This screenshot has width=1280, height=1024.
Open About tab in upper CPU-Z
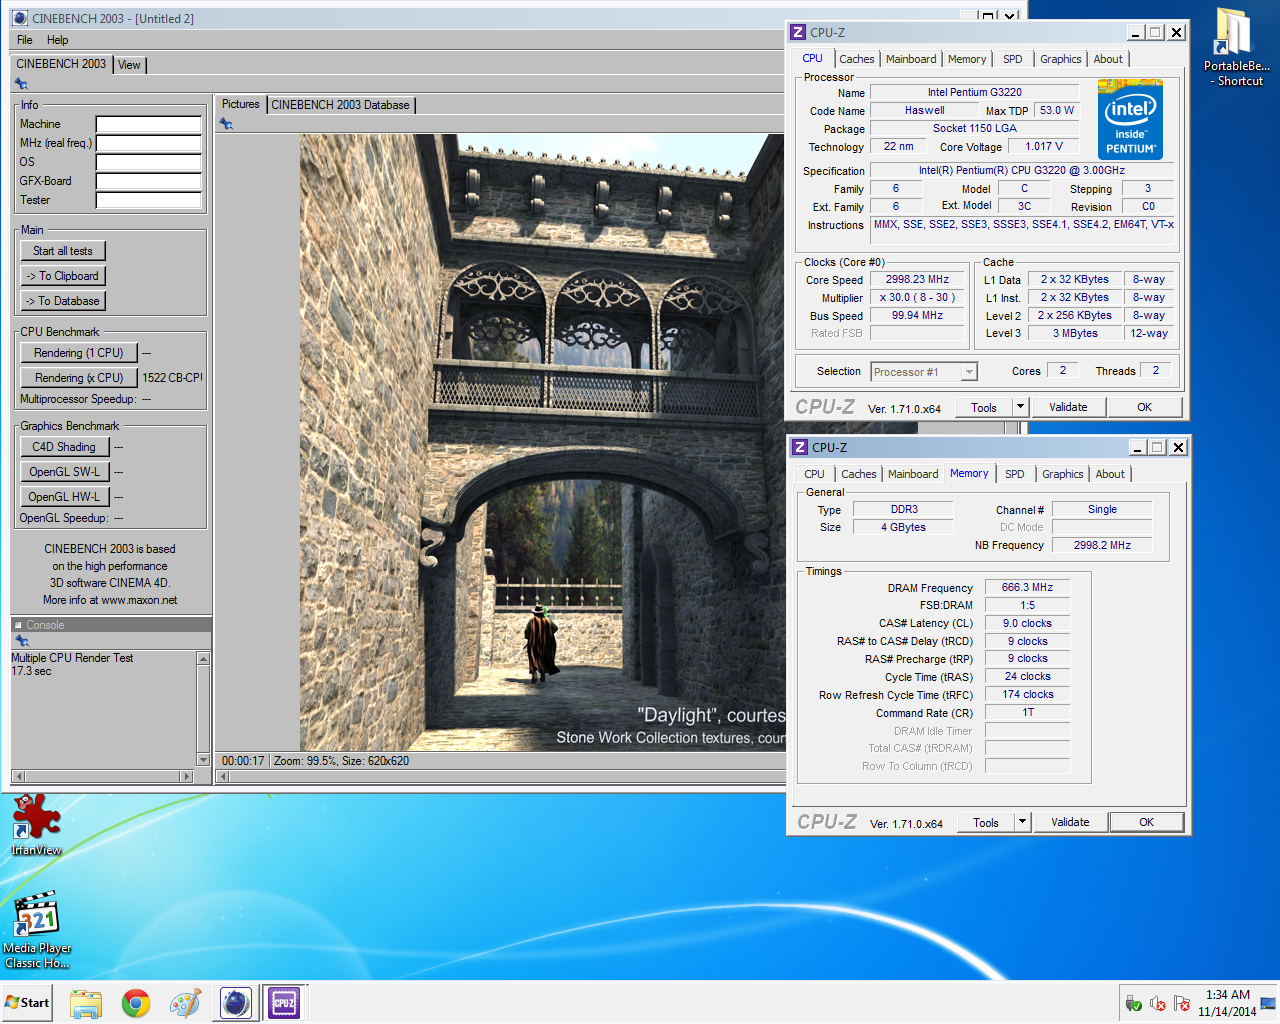(1108, 59)
